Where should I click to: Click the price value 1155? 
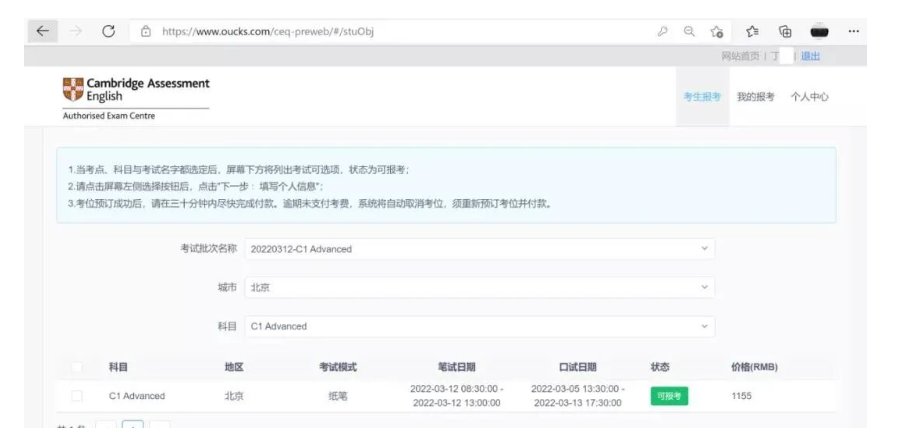click(x=741, y=396)
